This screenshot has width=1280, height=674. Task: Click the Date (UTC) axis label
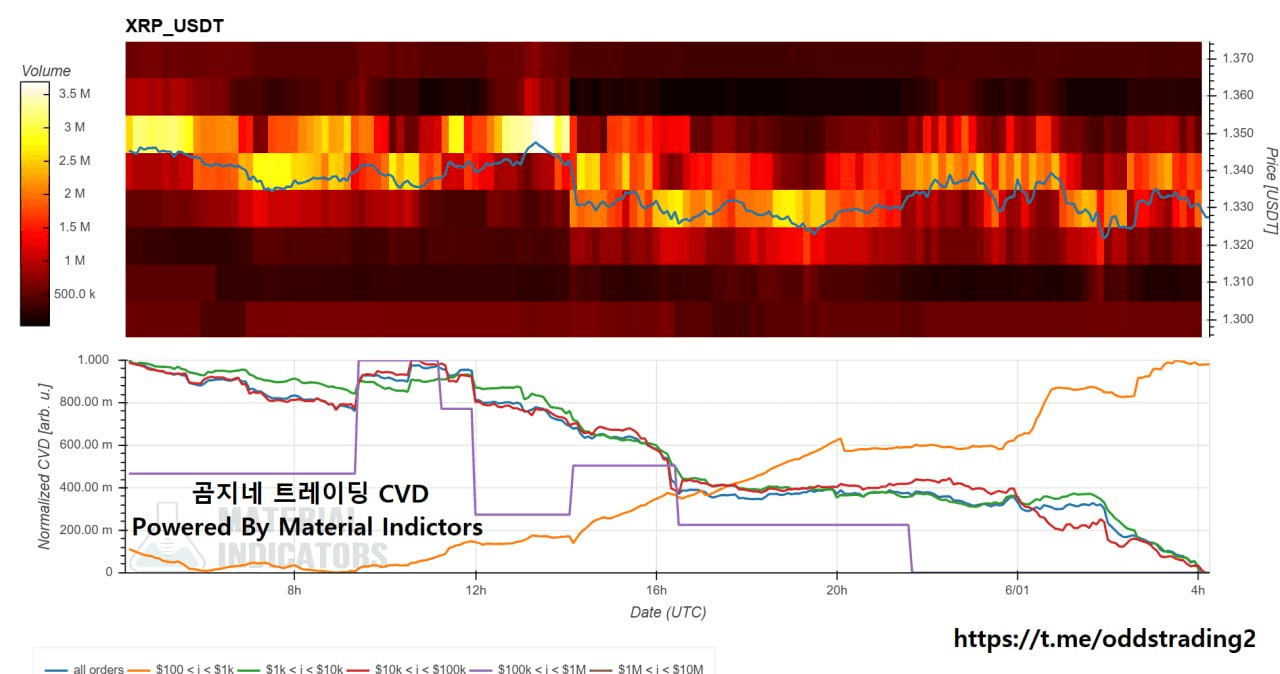point(668,612)
